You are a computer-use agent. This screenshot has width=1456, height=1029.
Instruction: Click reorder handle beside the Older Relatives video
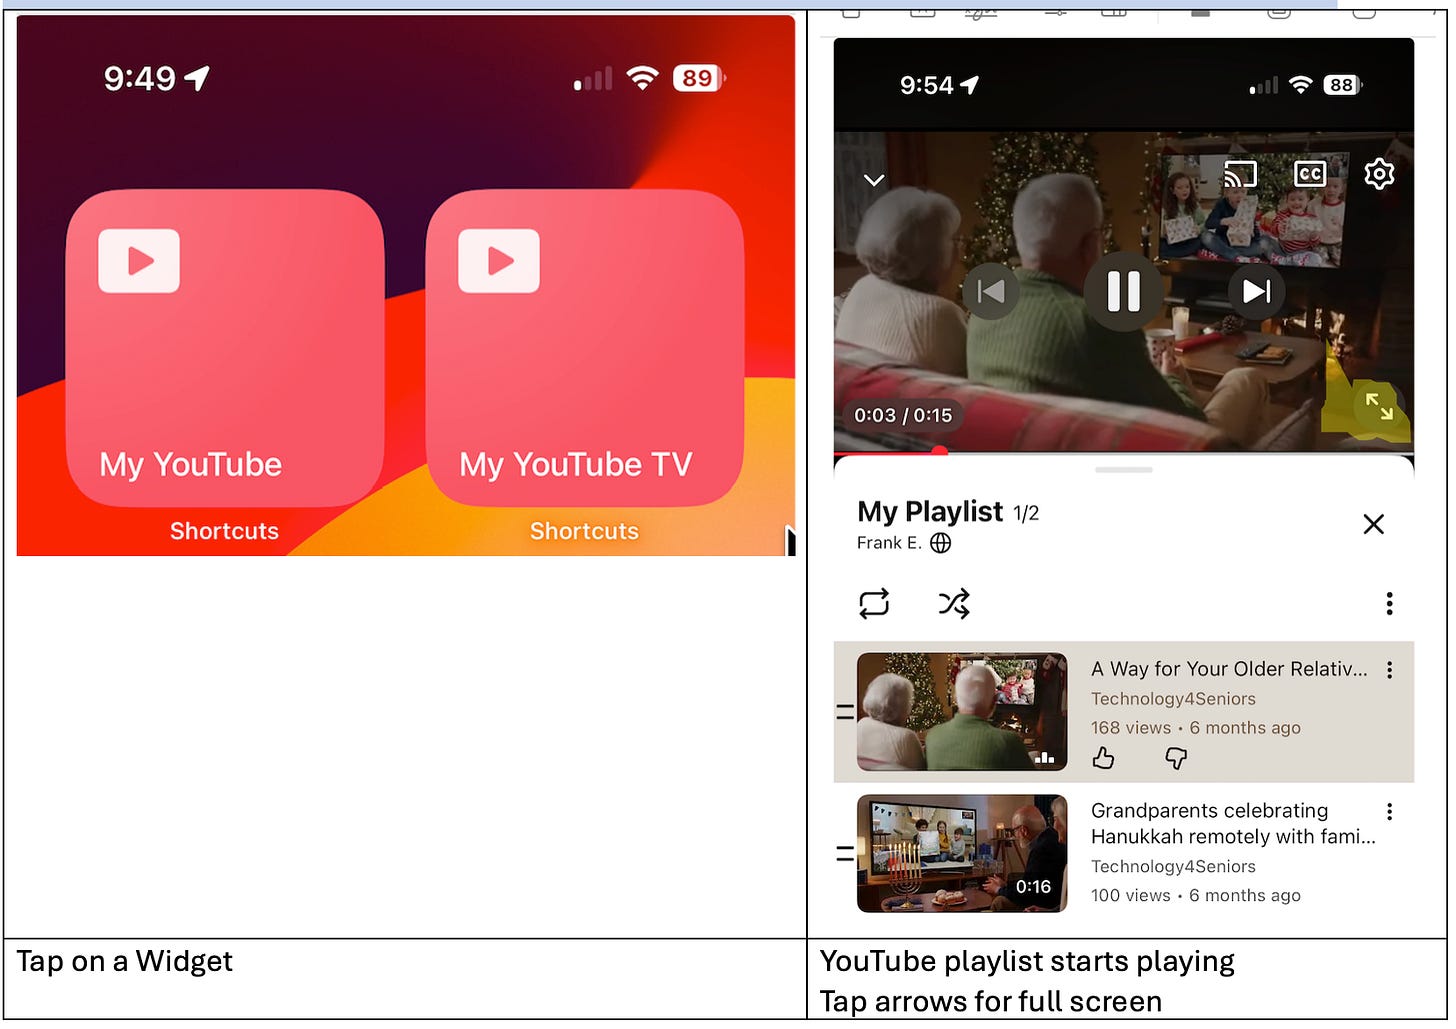[845, 712]
